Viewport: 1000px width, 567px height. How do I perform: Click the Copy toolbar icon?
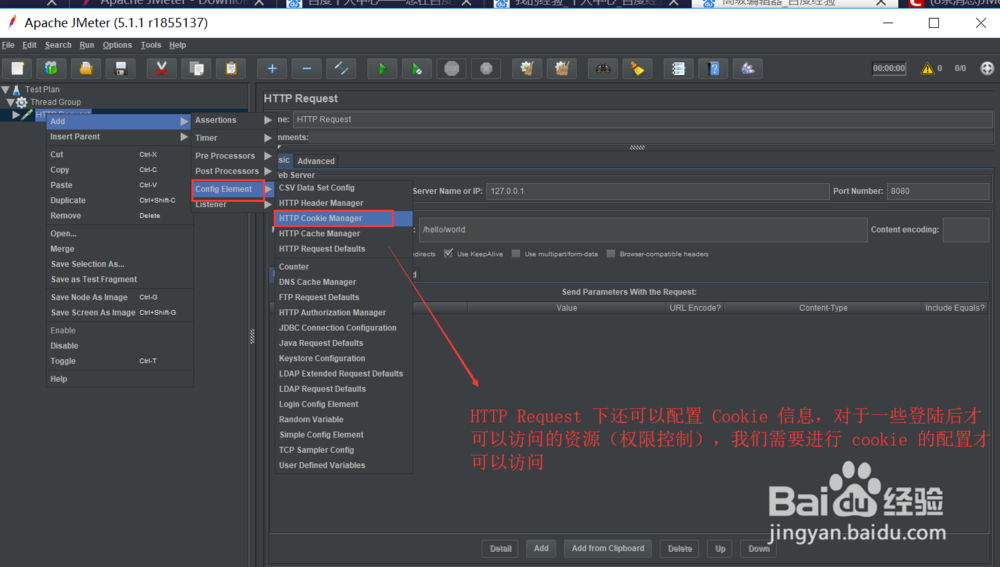point(196,68)
